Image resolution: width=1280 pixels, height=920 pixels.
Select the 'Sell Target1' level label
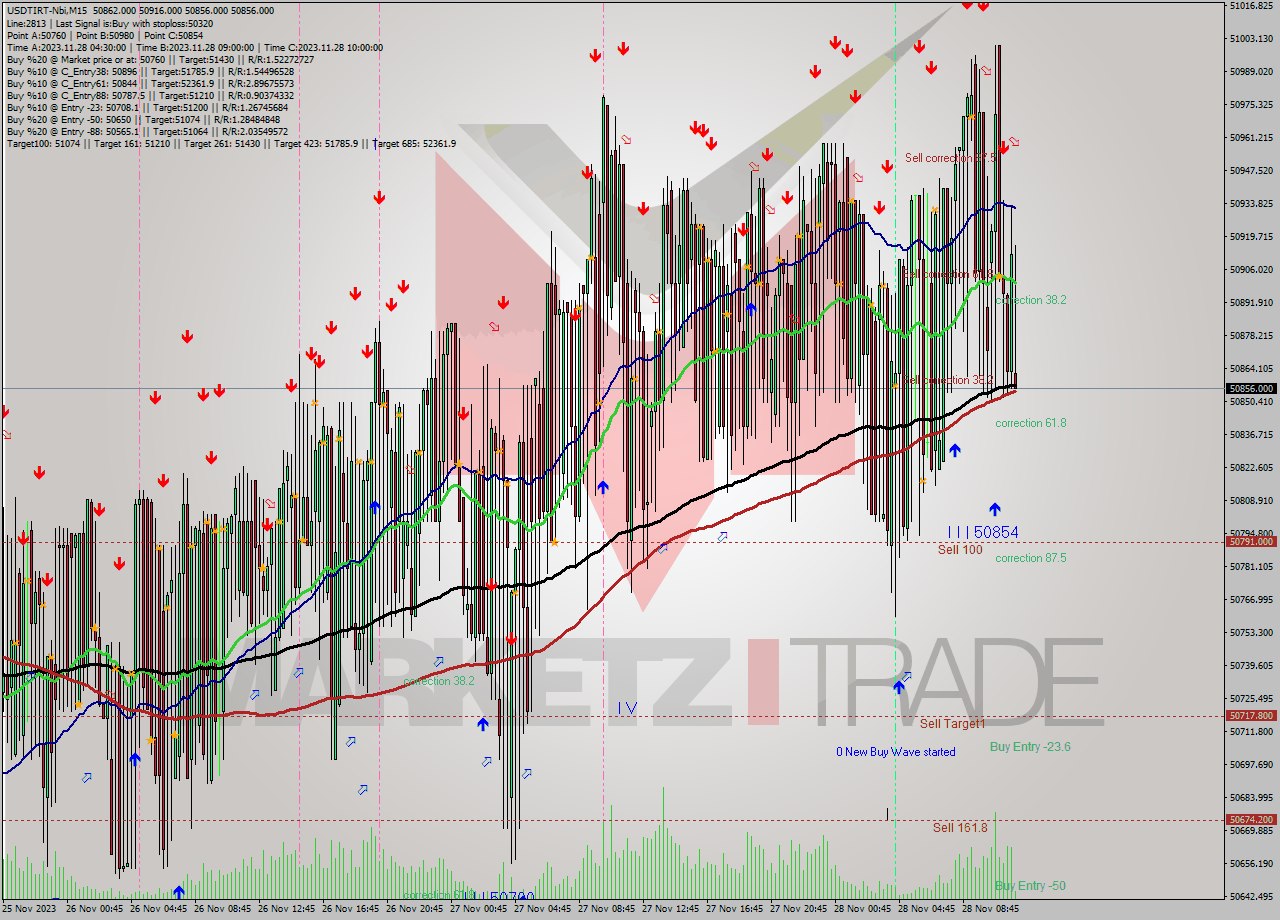952,724
